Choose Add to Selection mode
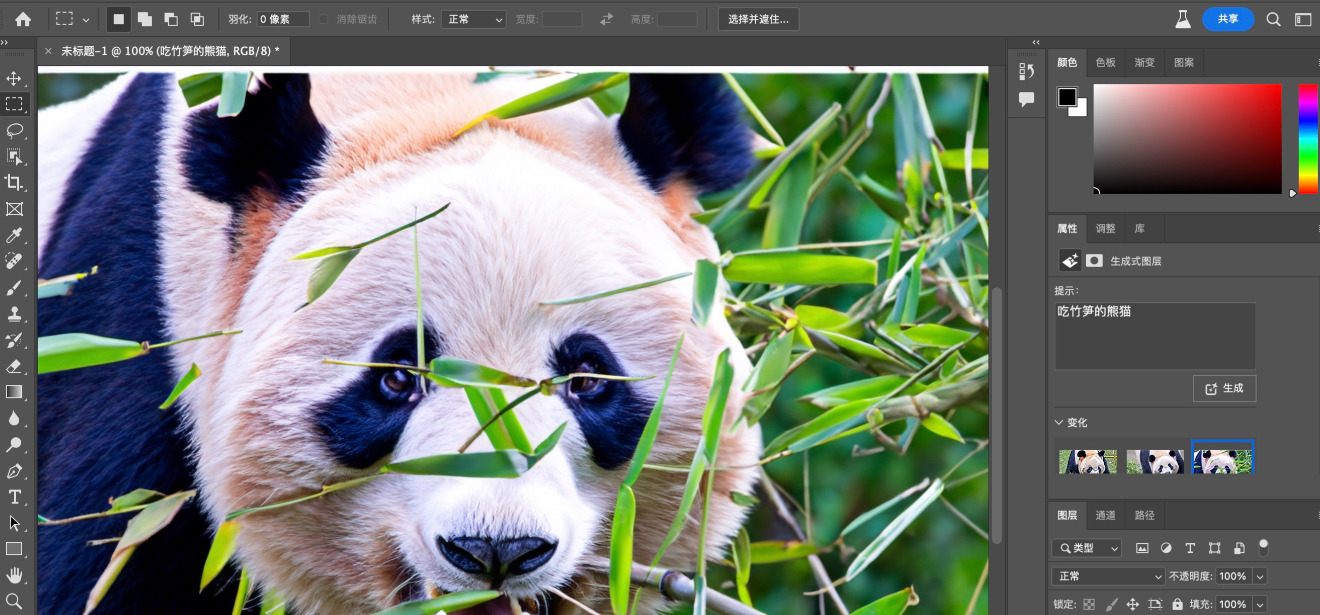1320x615 pixels. click(145, 19)
